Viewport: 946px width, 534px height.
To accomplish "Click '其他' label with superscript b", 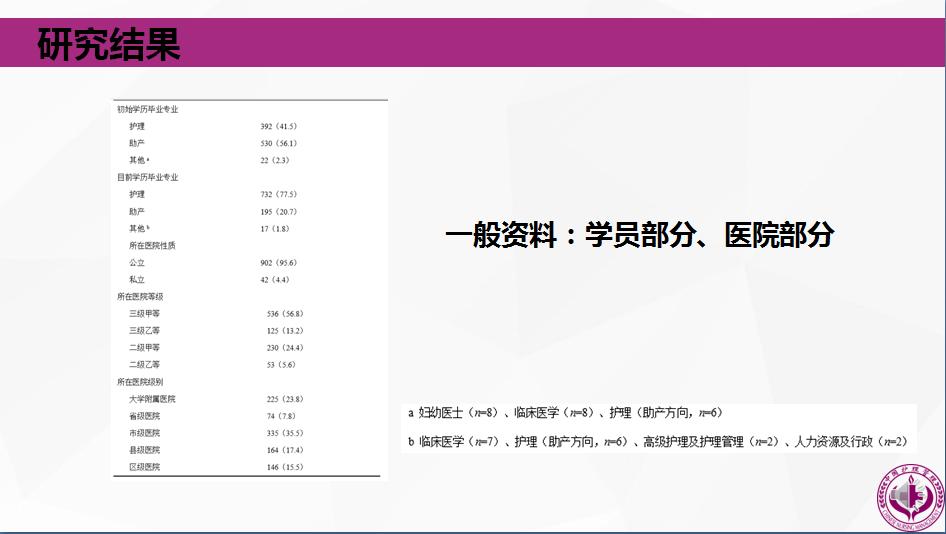I will coord(137,229).
